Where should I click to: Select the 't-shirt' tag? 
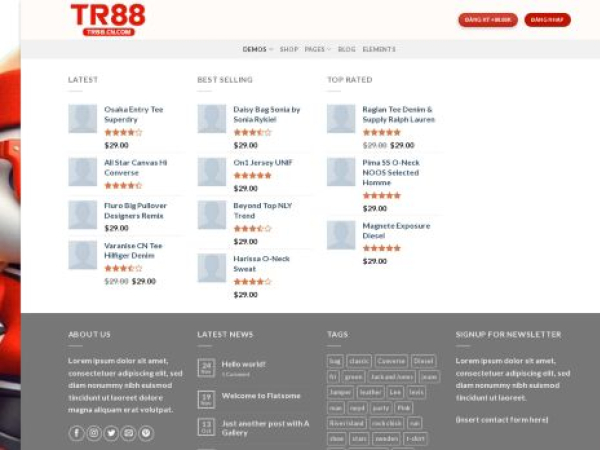pos(416,439)
